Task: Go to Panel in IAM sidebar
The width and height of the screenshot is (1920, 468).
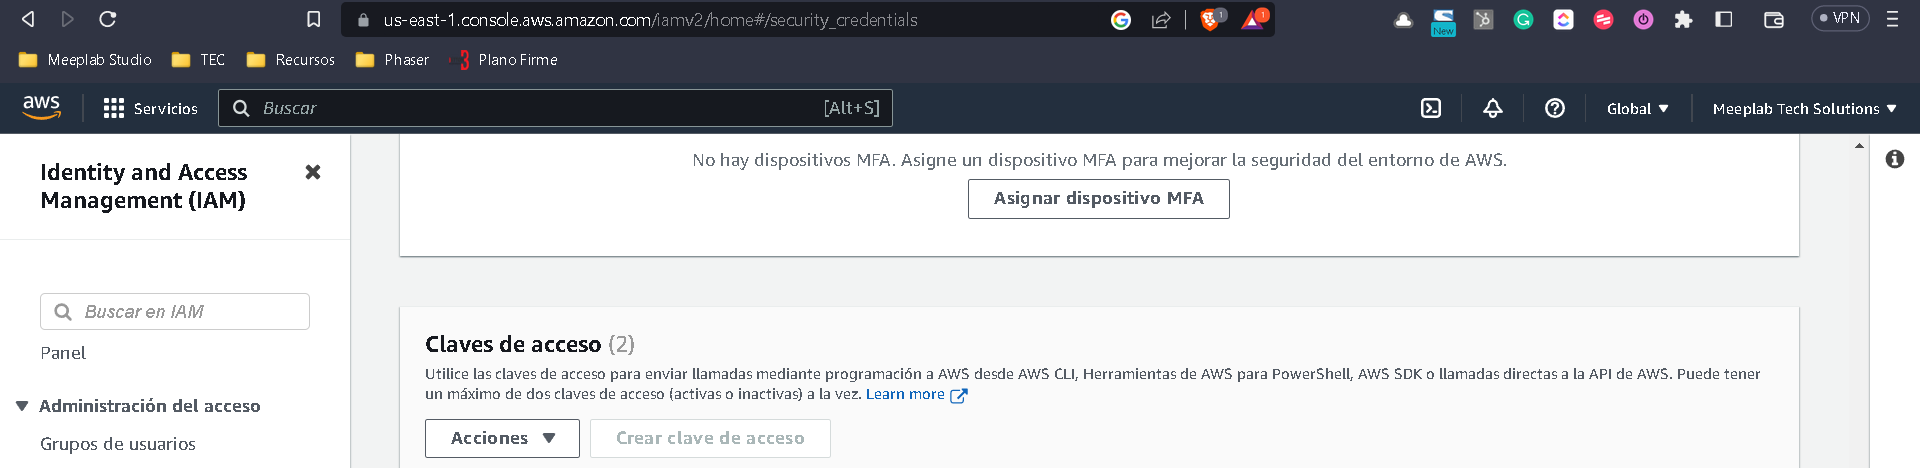Action: [x=63, y=353]
